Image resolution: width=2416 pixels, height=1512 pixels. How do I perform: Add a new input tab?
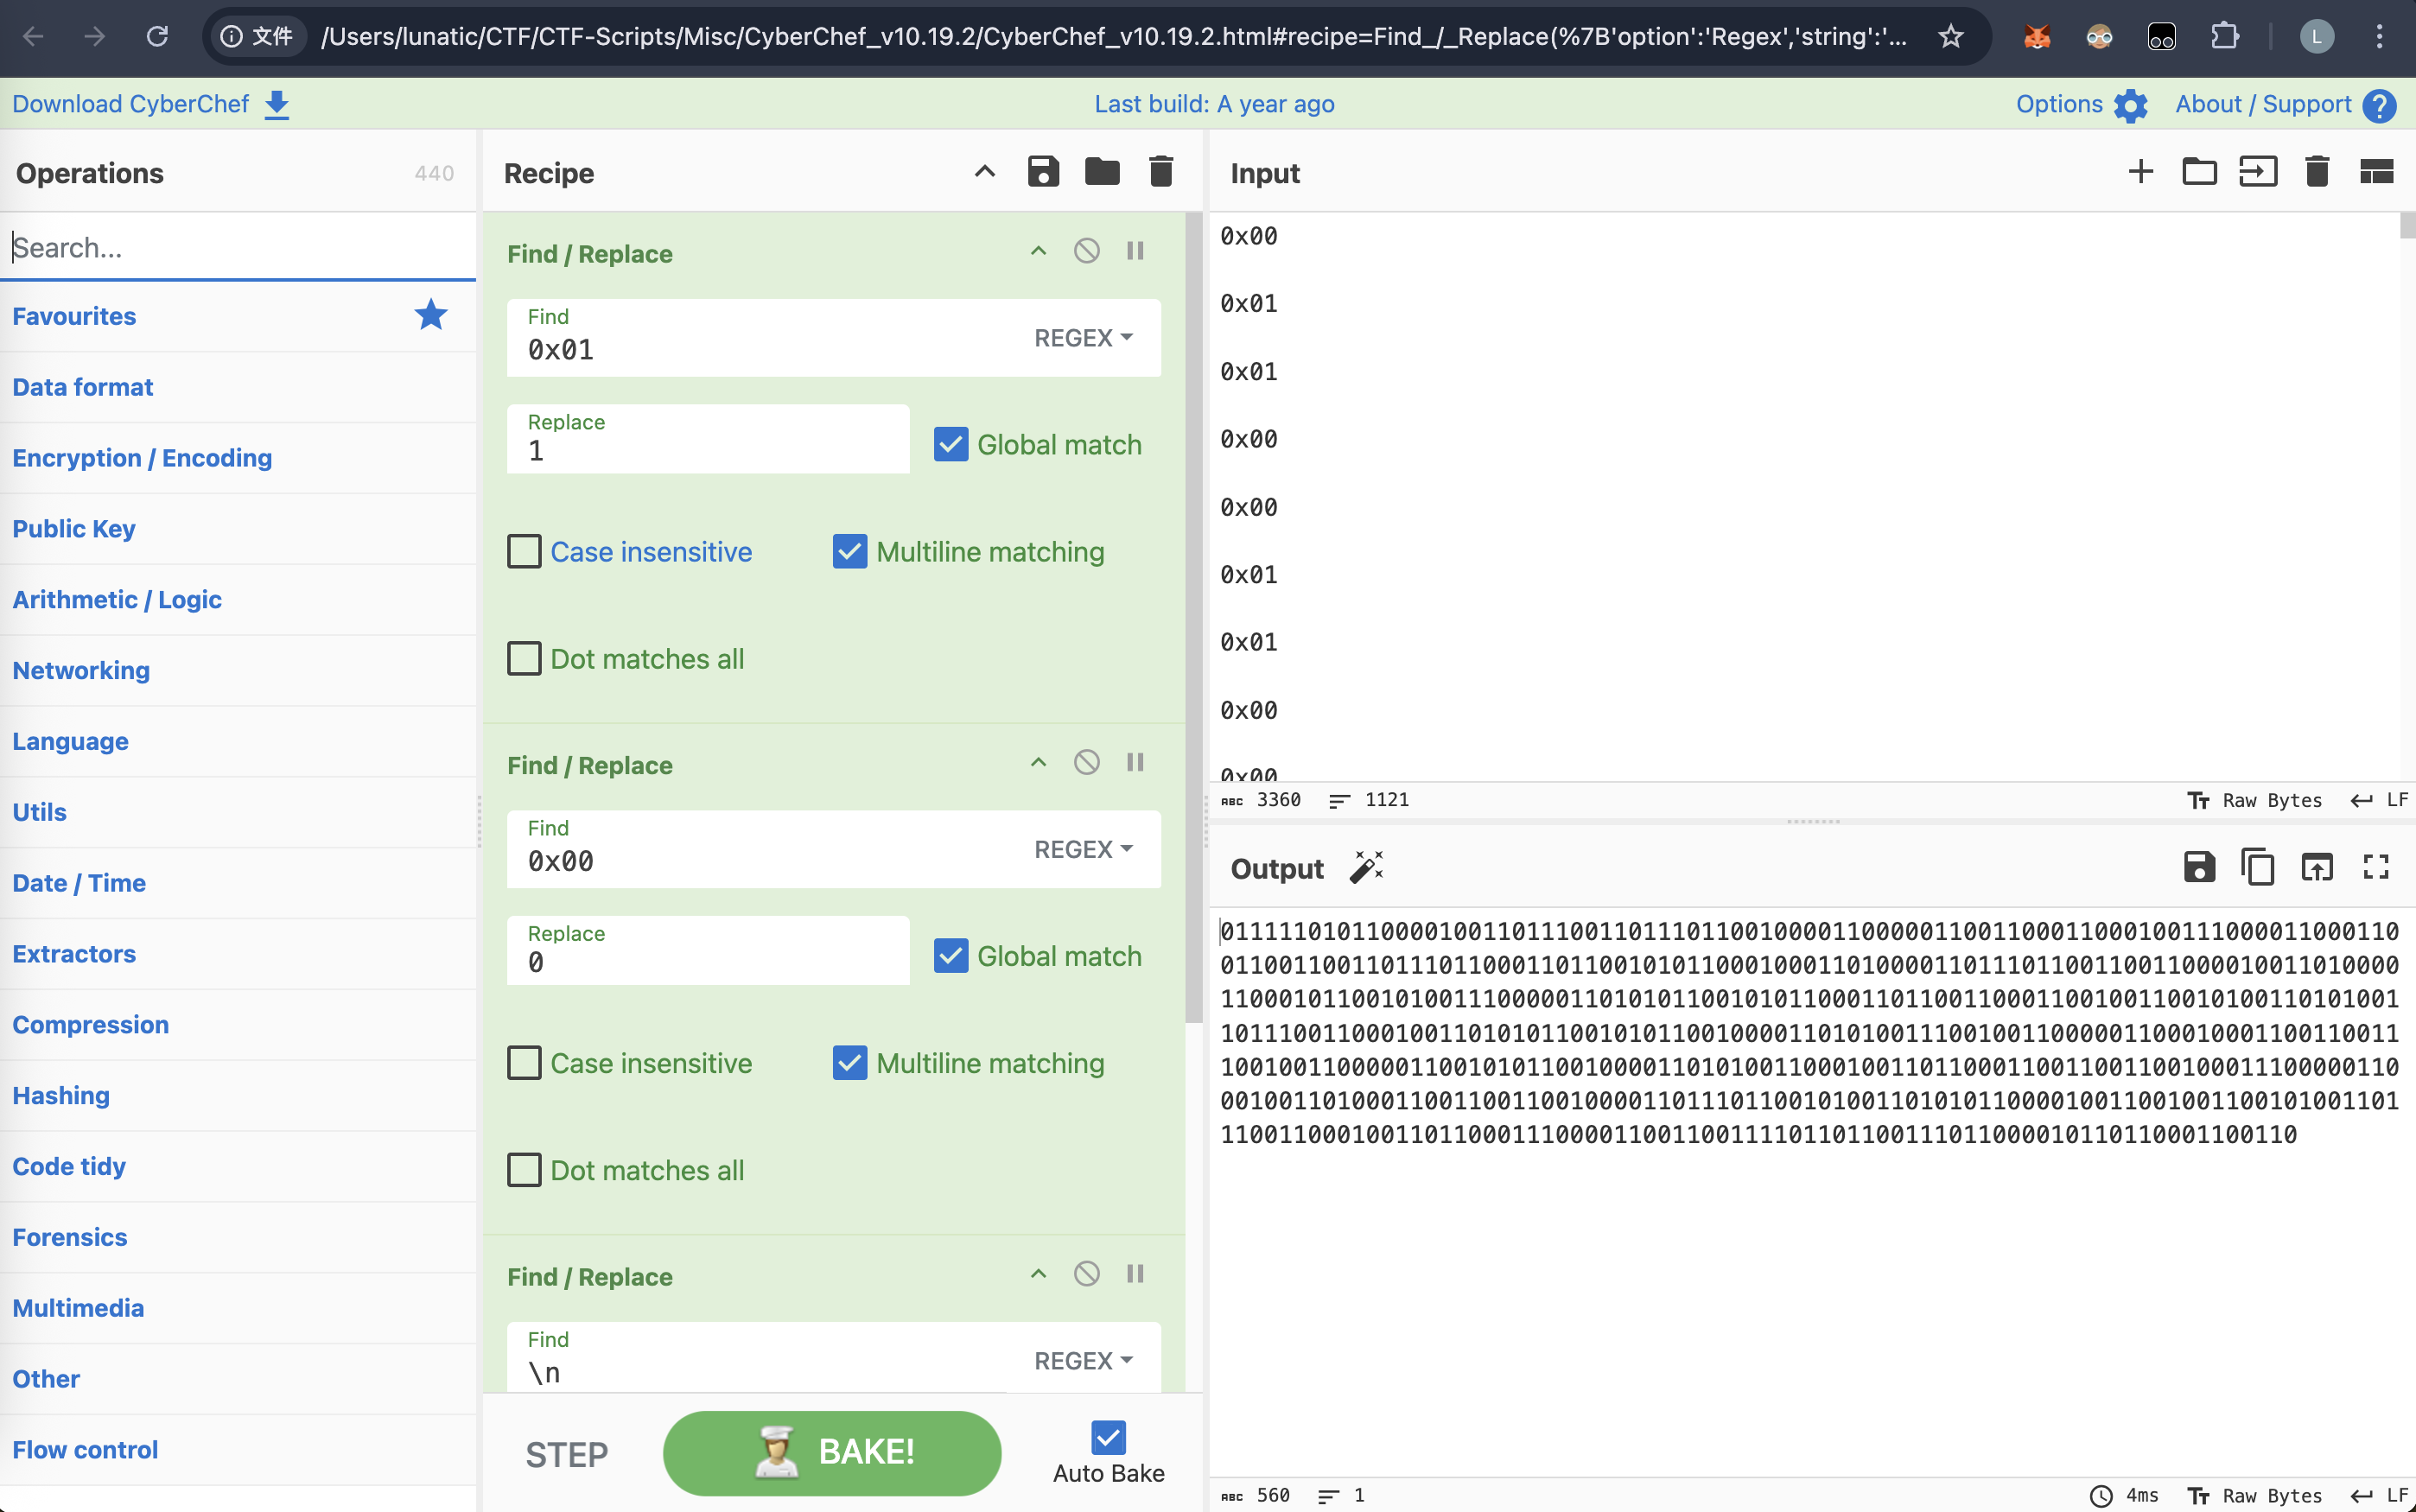tap(2140, 172)
